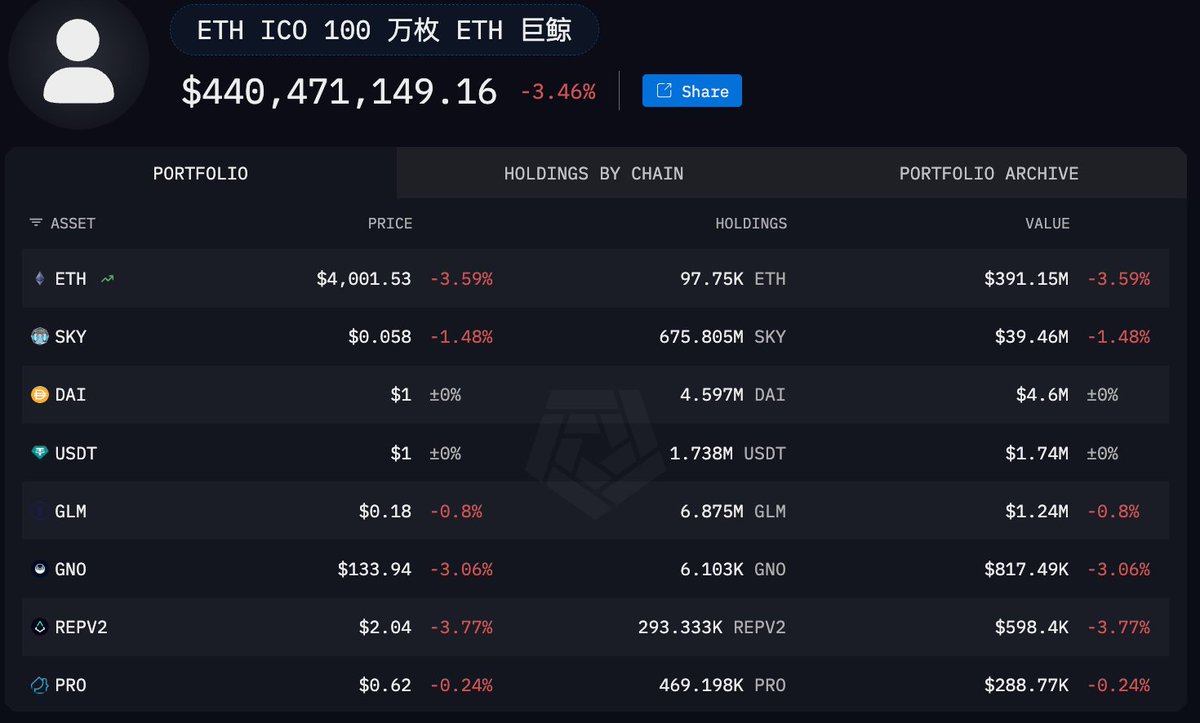Sort the table by Price column
The width and height of the screenshot is (1200, 723).
[390, 223]
